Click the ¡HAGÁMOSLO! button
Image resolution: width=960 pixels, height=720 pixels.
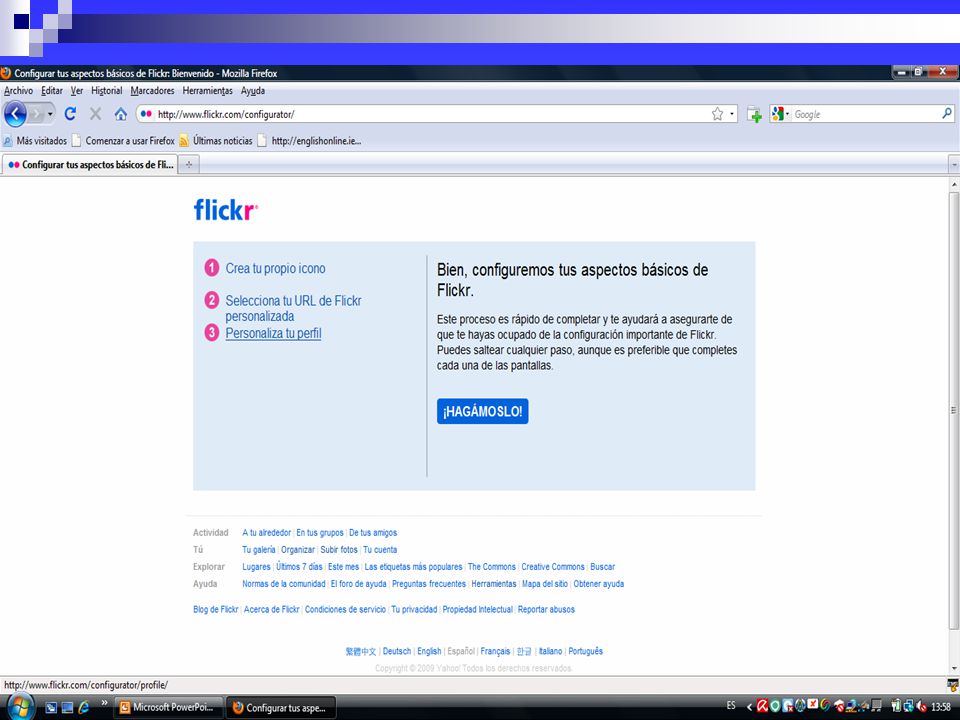point(482,411)
